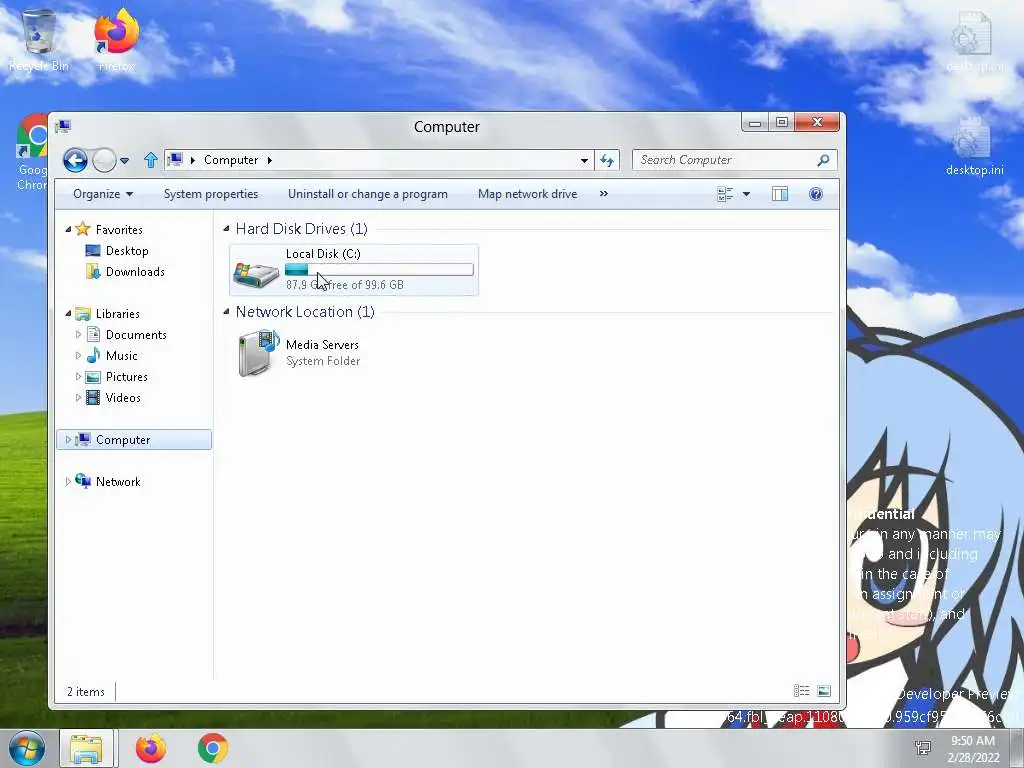
Task: Show more toolbar commands chevron
Action: [x=603, y=194]
